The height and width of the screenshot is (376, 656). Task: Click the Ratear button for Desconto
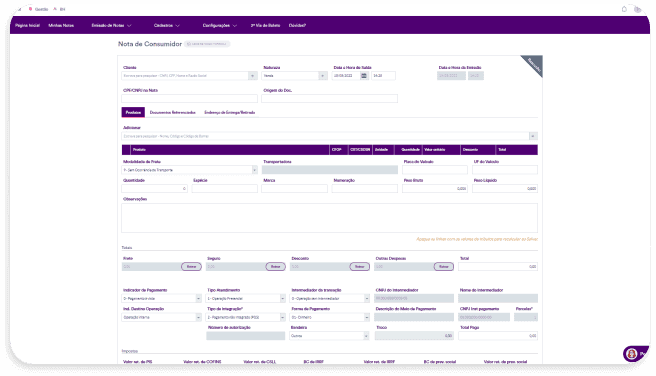pos(359,266)
